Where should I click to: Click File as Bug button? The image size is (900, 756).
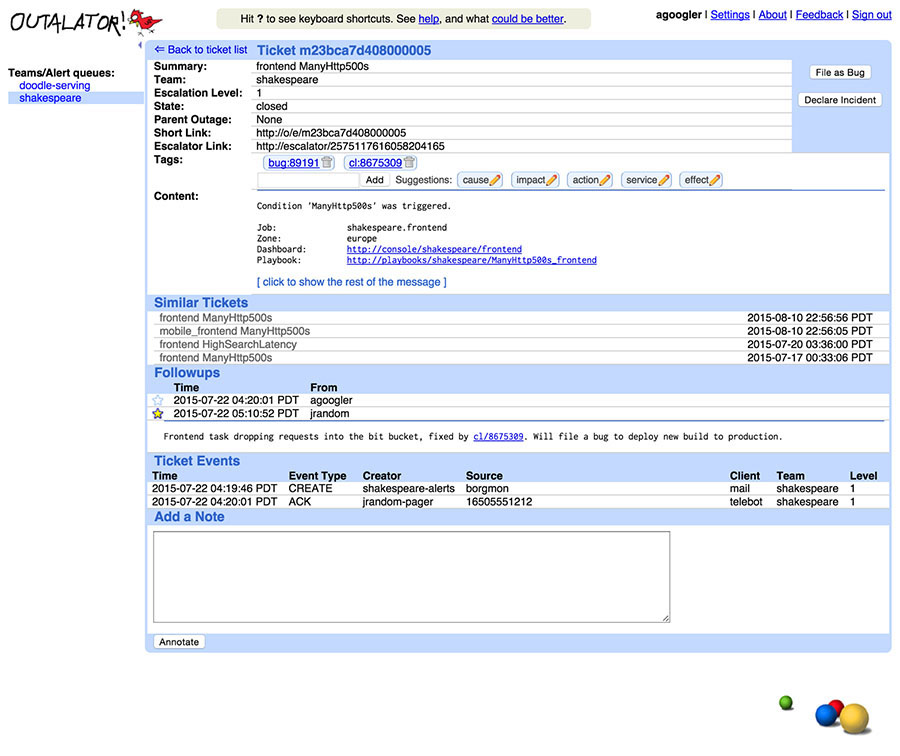tap(840, 72)
